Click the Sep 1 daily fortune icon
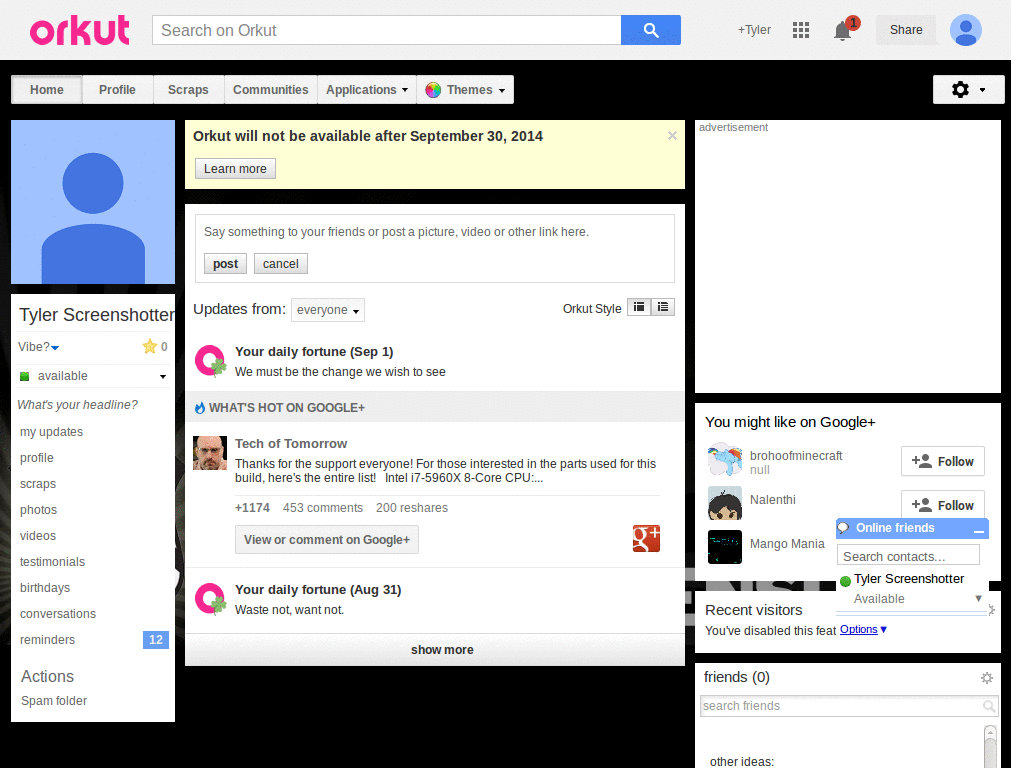Screen dimensions: 1024x768 (x=210, y=361)
